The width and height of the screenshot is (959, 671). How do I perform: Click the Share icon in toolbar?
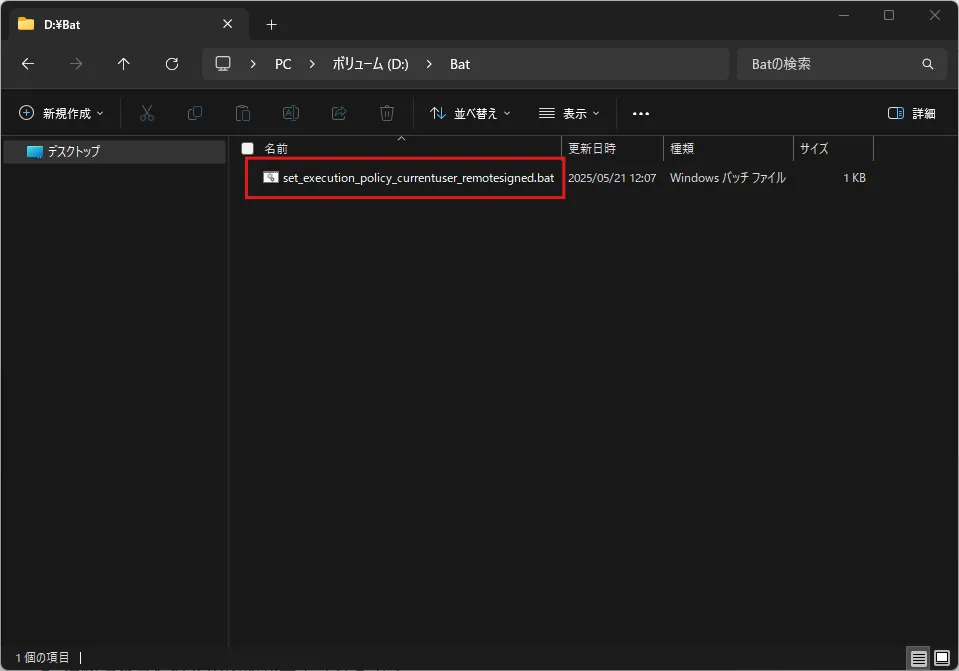(x=339, y=113)
